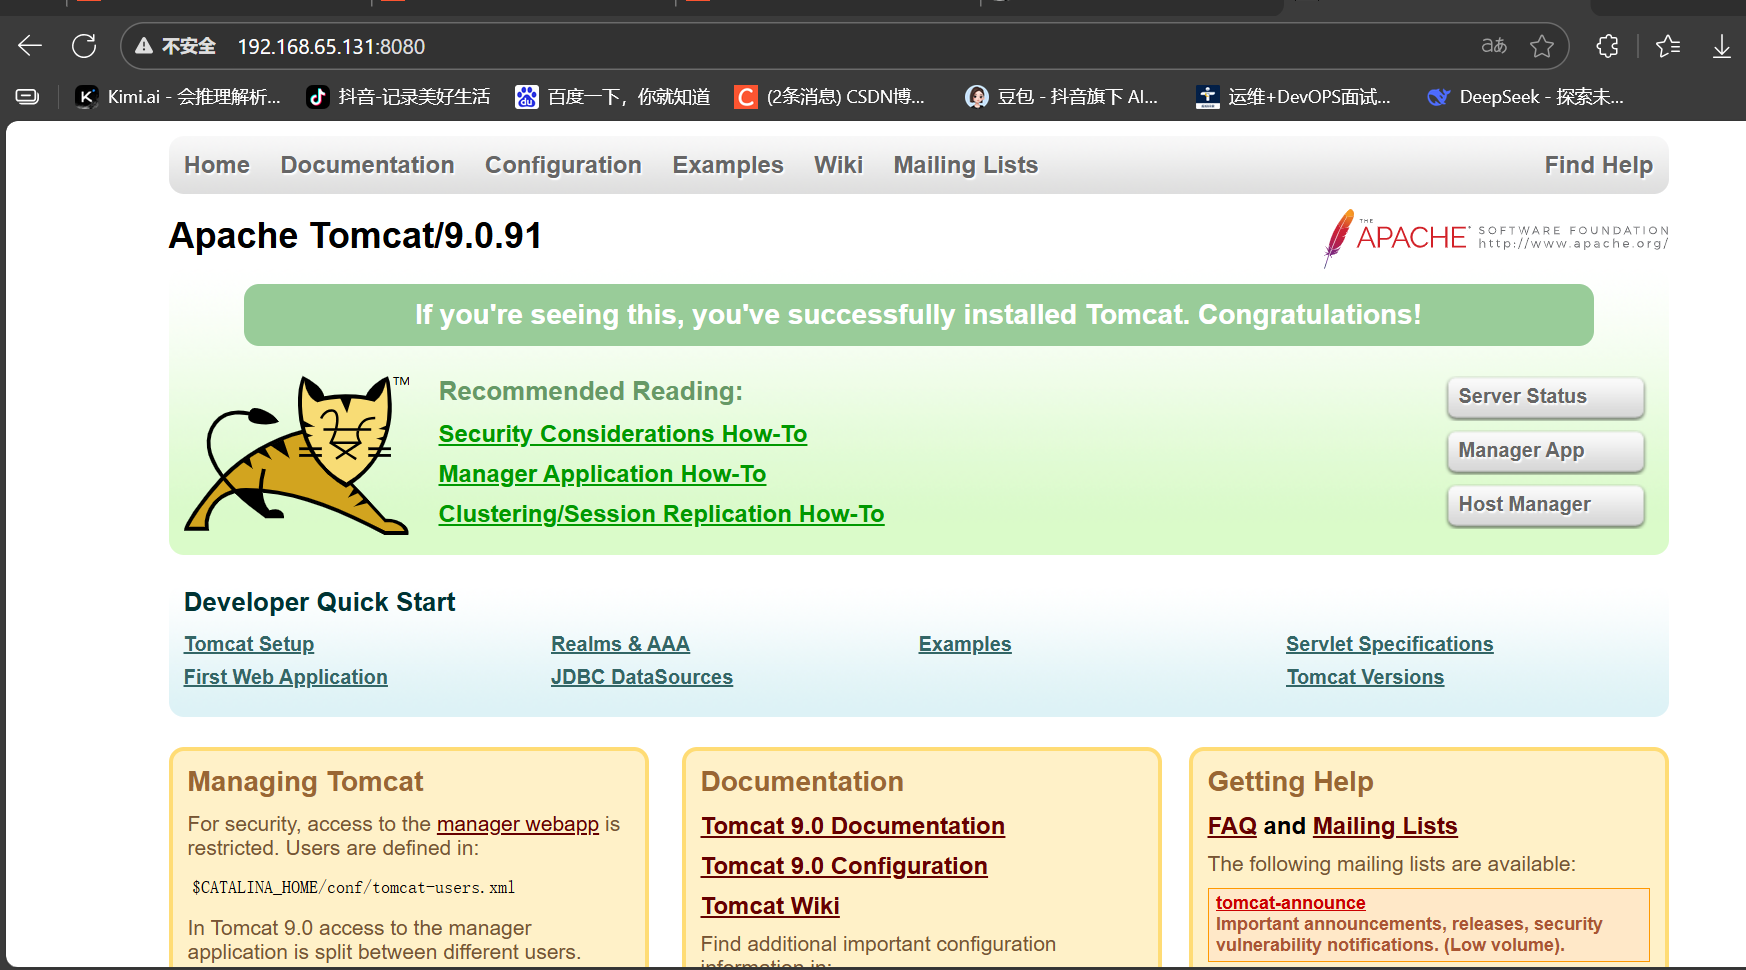Click the Host Manager button
1746x970 pixels.
tap(1545, 505)
